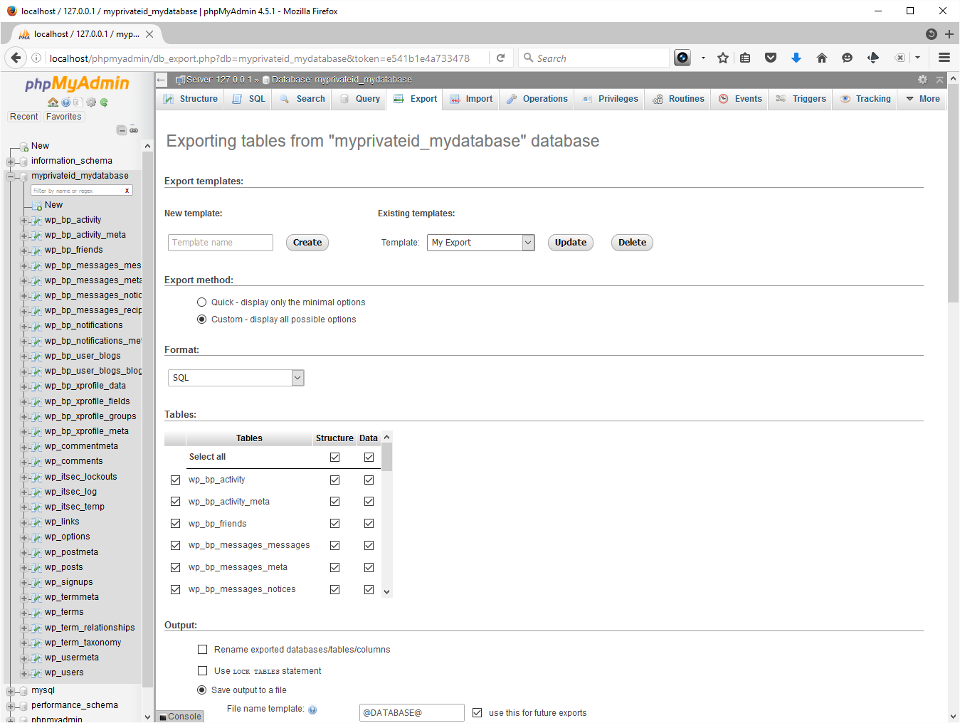Expand performance_schema database node

point(10,705)
